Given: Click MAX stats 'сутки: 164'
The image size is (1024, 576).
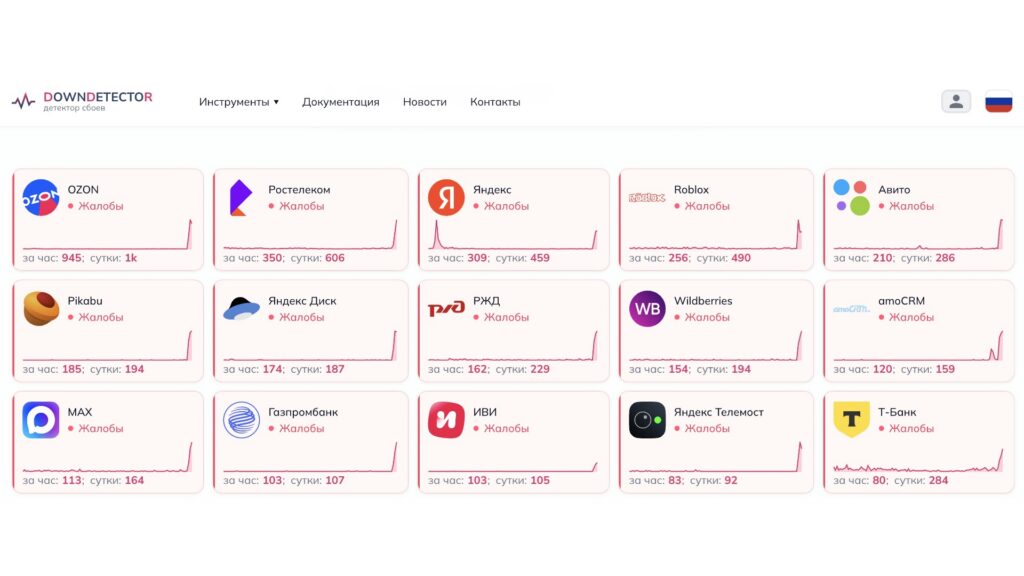Looking at the screenshot, I should coord(117,480).
